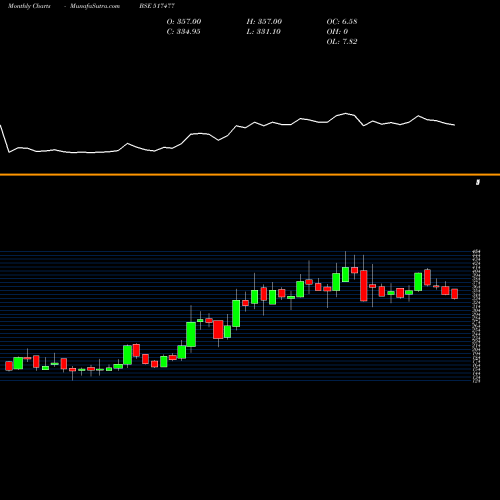This screenshot has height=500, width=500.
Task: Click the right end of the white line chart
Action: point(455,125)
